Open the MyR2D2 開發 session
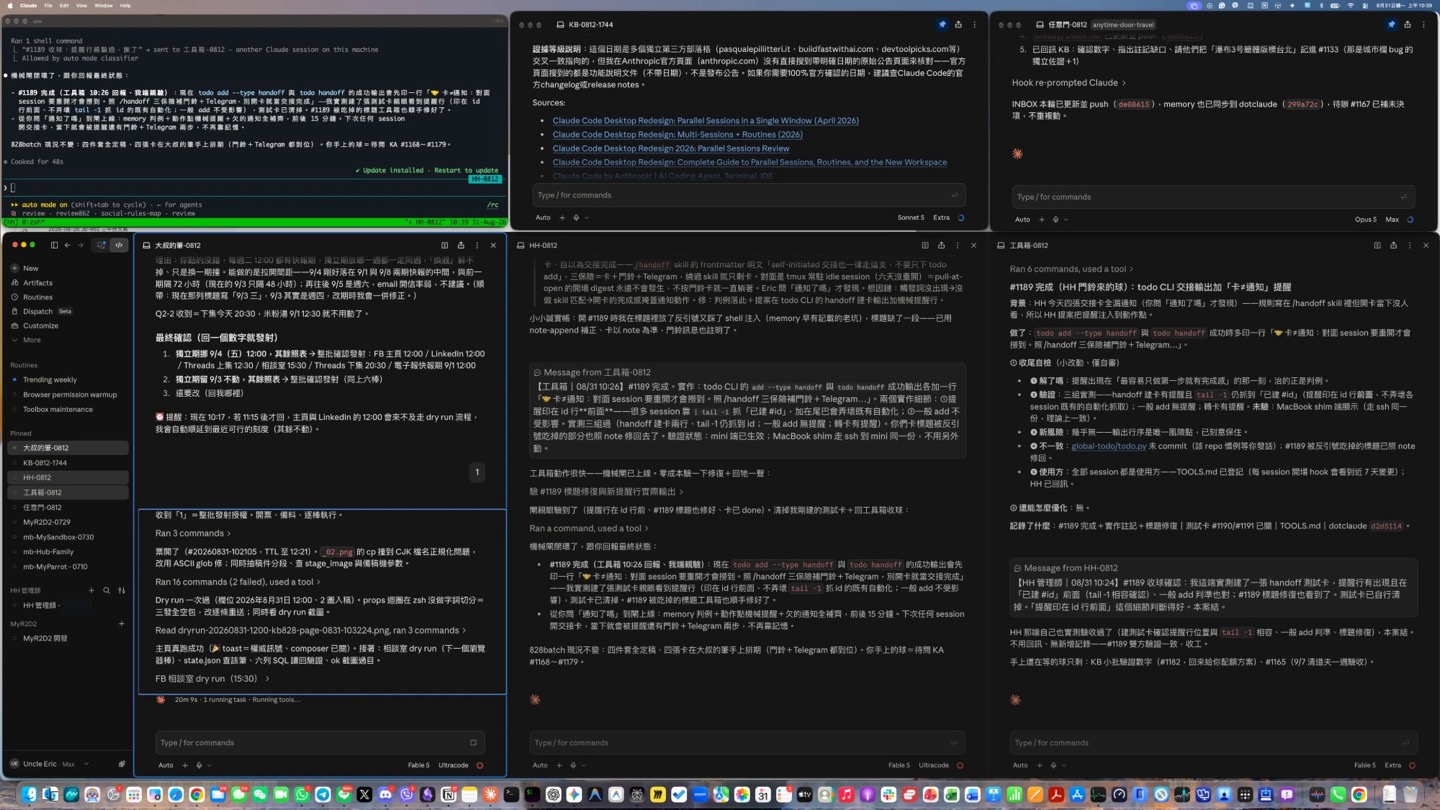The height and width of the screenshot is (810, 1440). pyautogui.click(x=45, y=638)
